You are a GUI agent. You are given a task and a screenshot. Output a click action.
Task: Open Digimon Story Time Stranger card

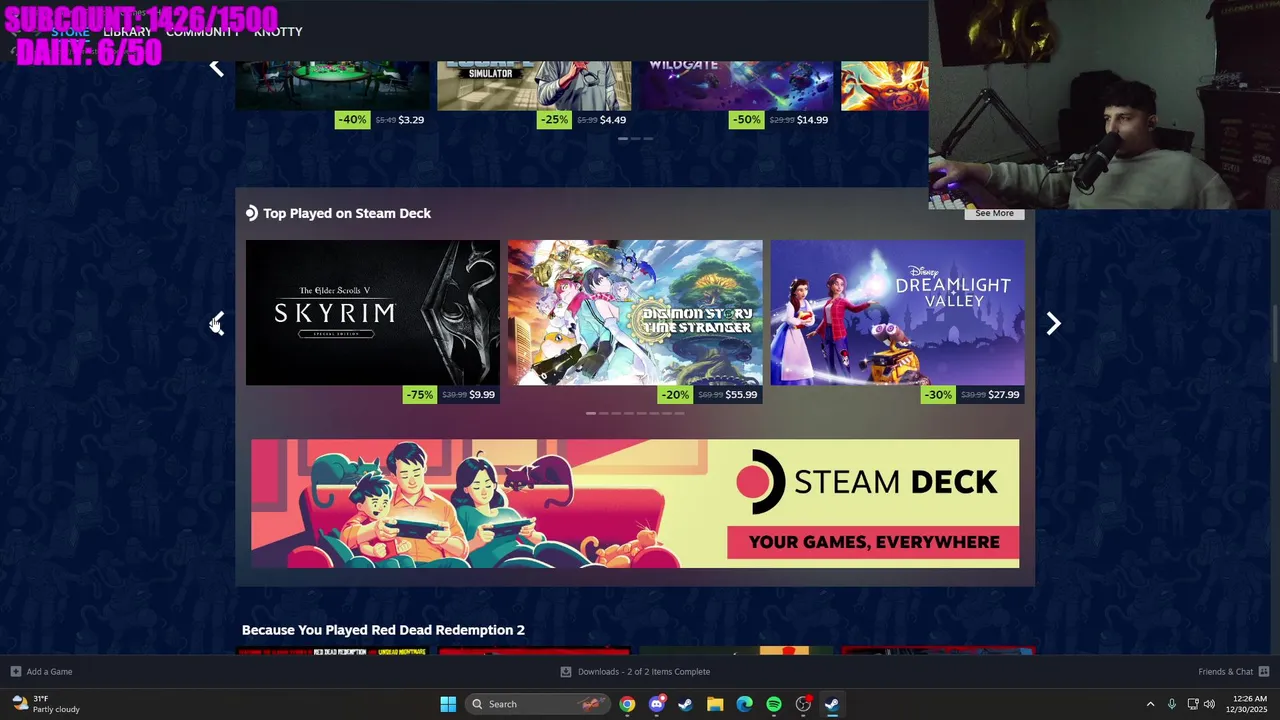pyautogui.click(x=635, y=312)
